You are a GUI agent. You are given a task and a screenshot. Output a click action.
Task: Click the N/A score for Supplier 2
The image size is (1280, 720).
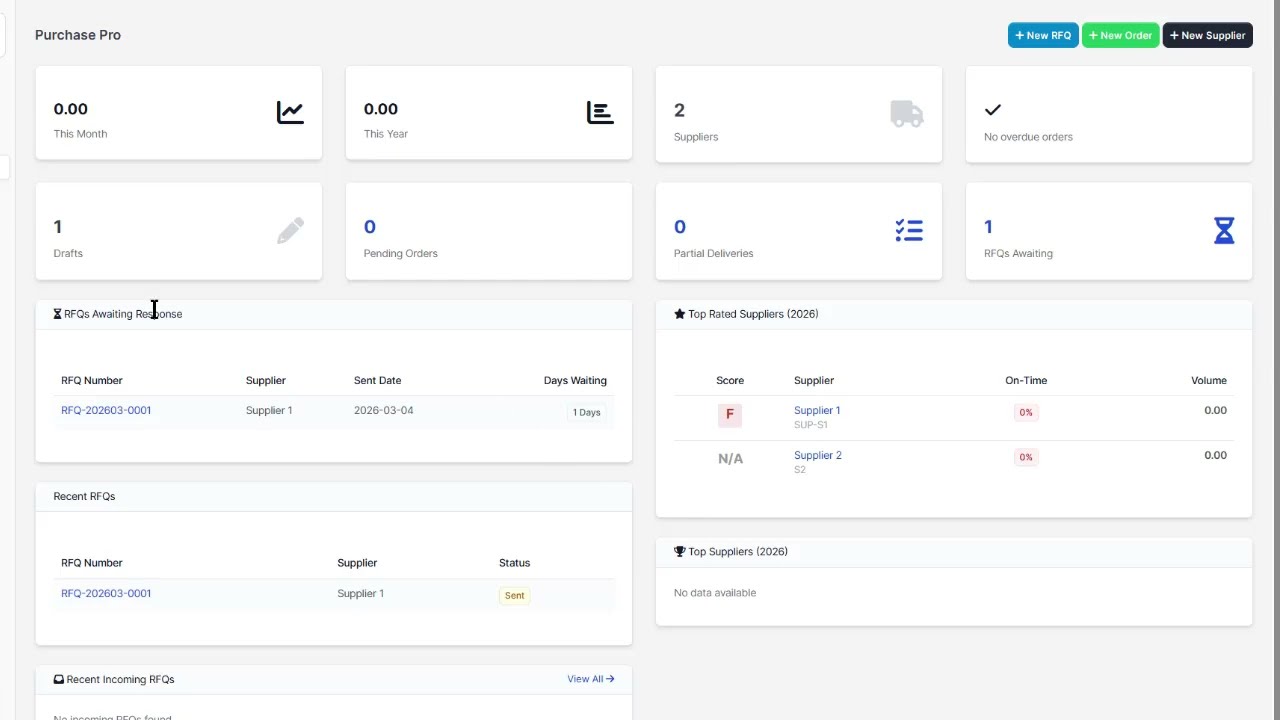[730, 458]
